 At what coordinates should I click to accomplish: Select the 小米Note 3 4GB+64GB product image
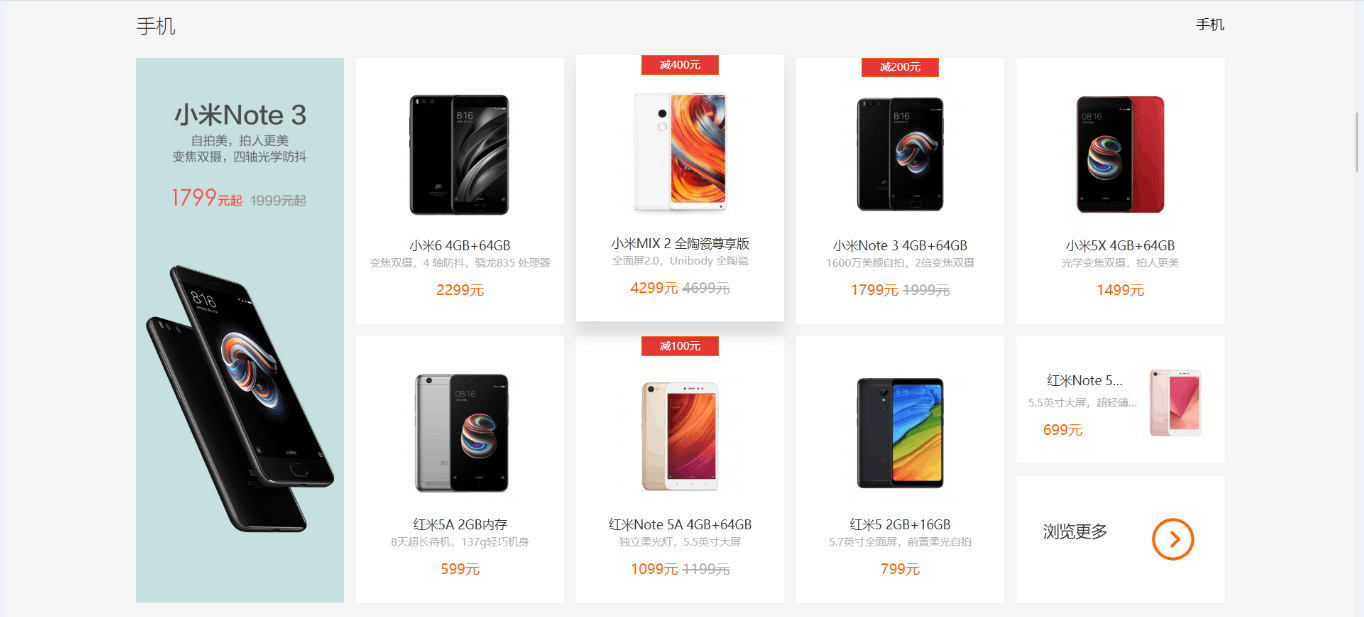(x=900, y=154)
